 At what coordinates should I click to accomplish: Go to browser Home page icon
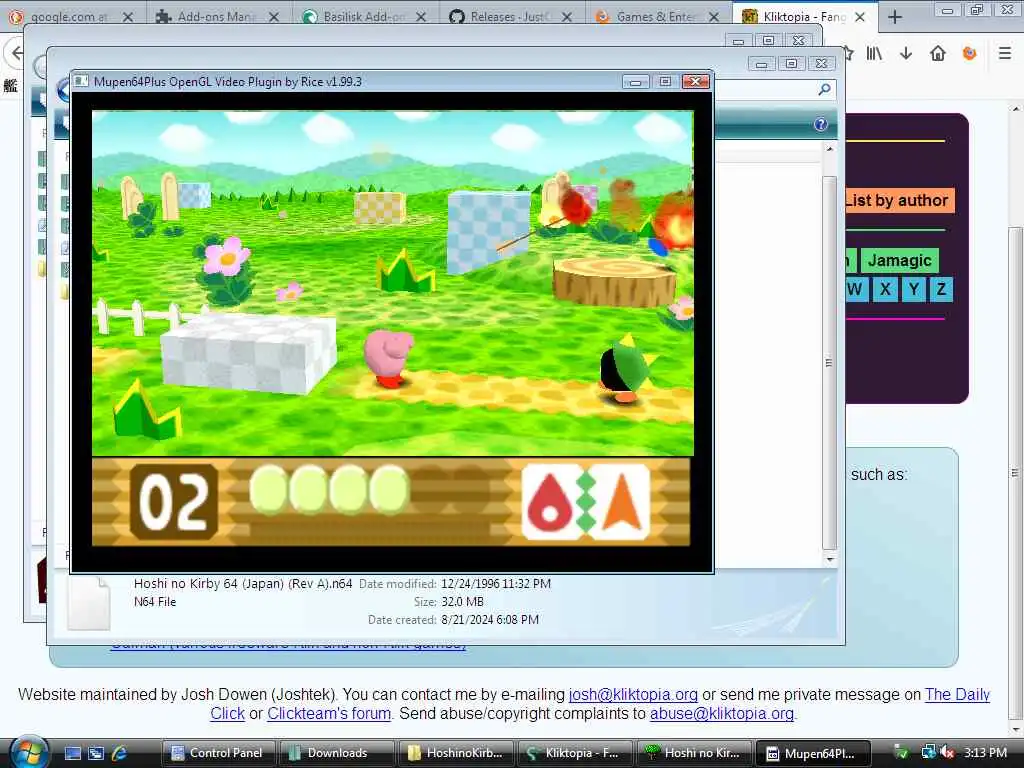(938, 54)
